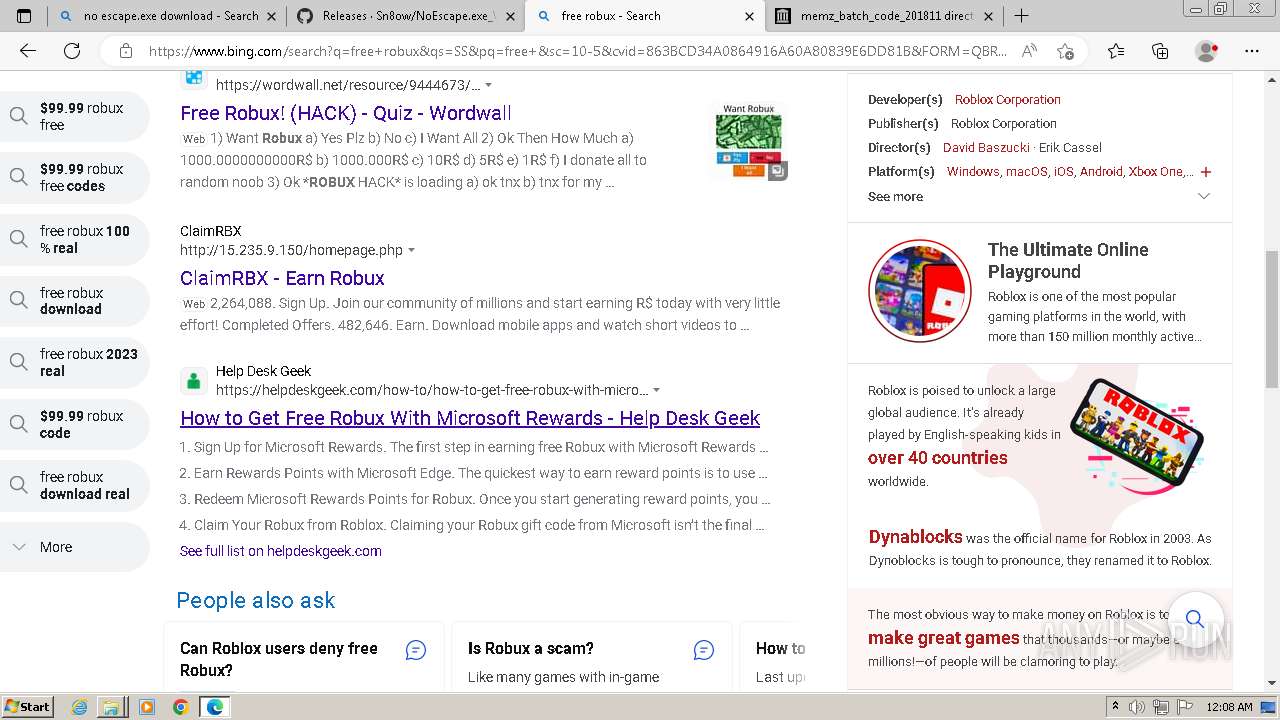The height and width of the screenshot is (720, 1280).
Task: Open the browser profile avatar
Action: (1207, 51)
